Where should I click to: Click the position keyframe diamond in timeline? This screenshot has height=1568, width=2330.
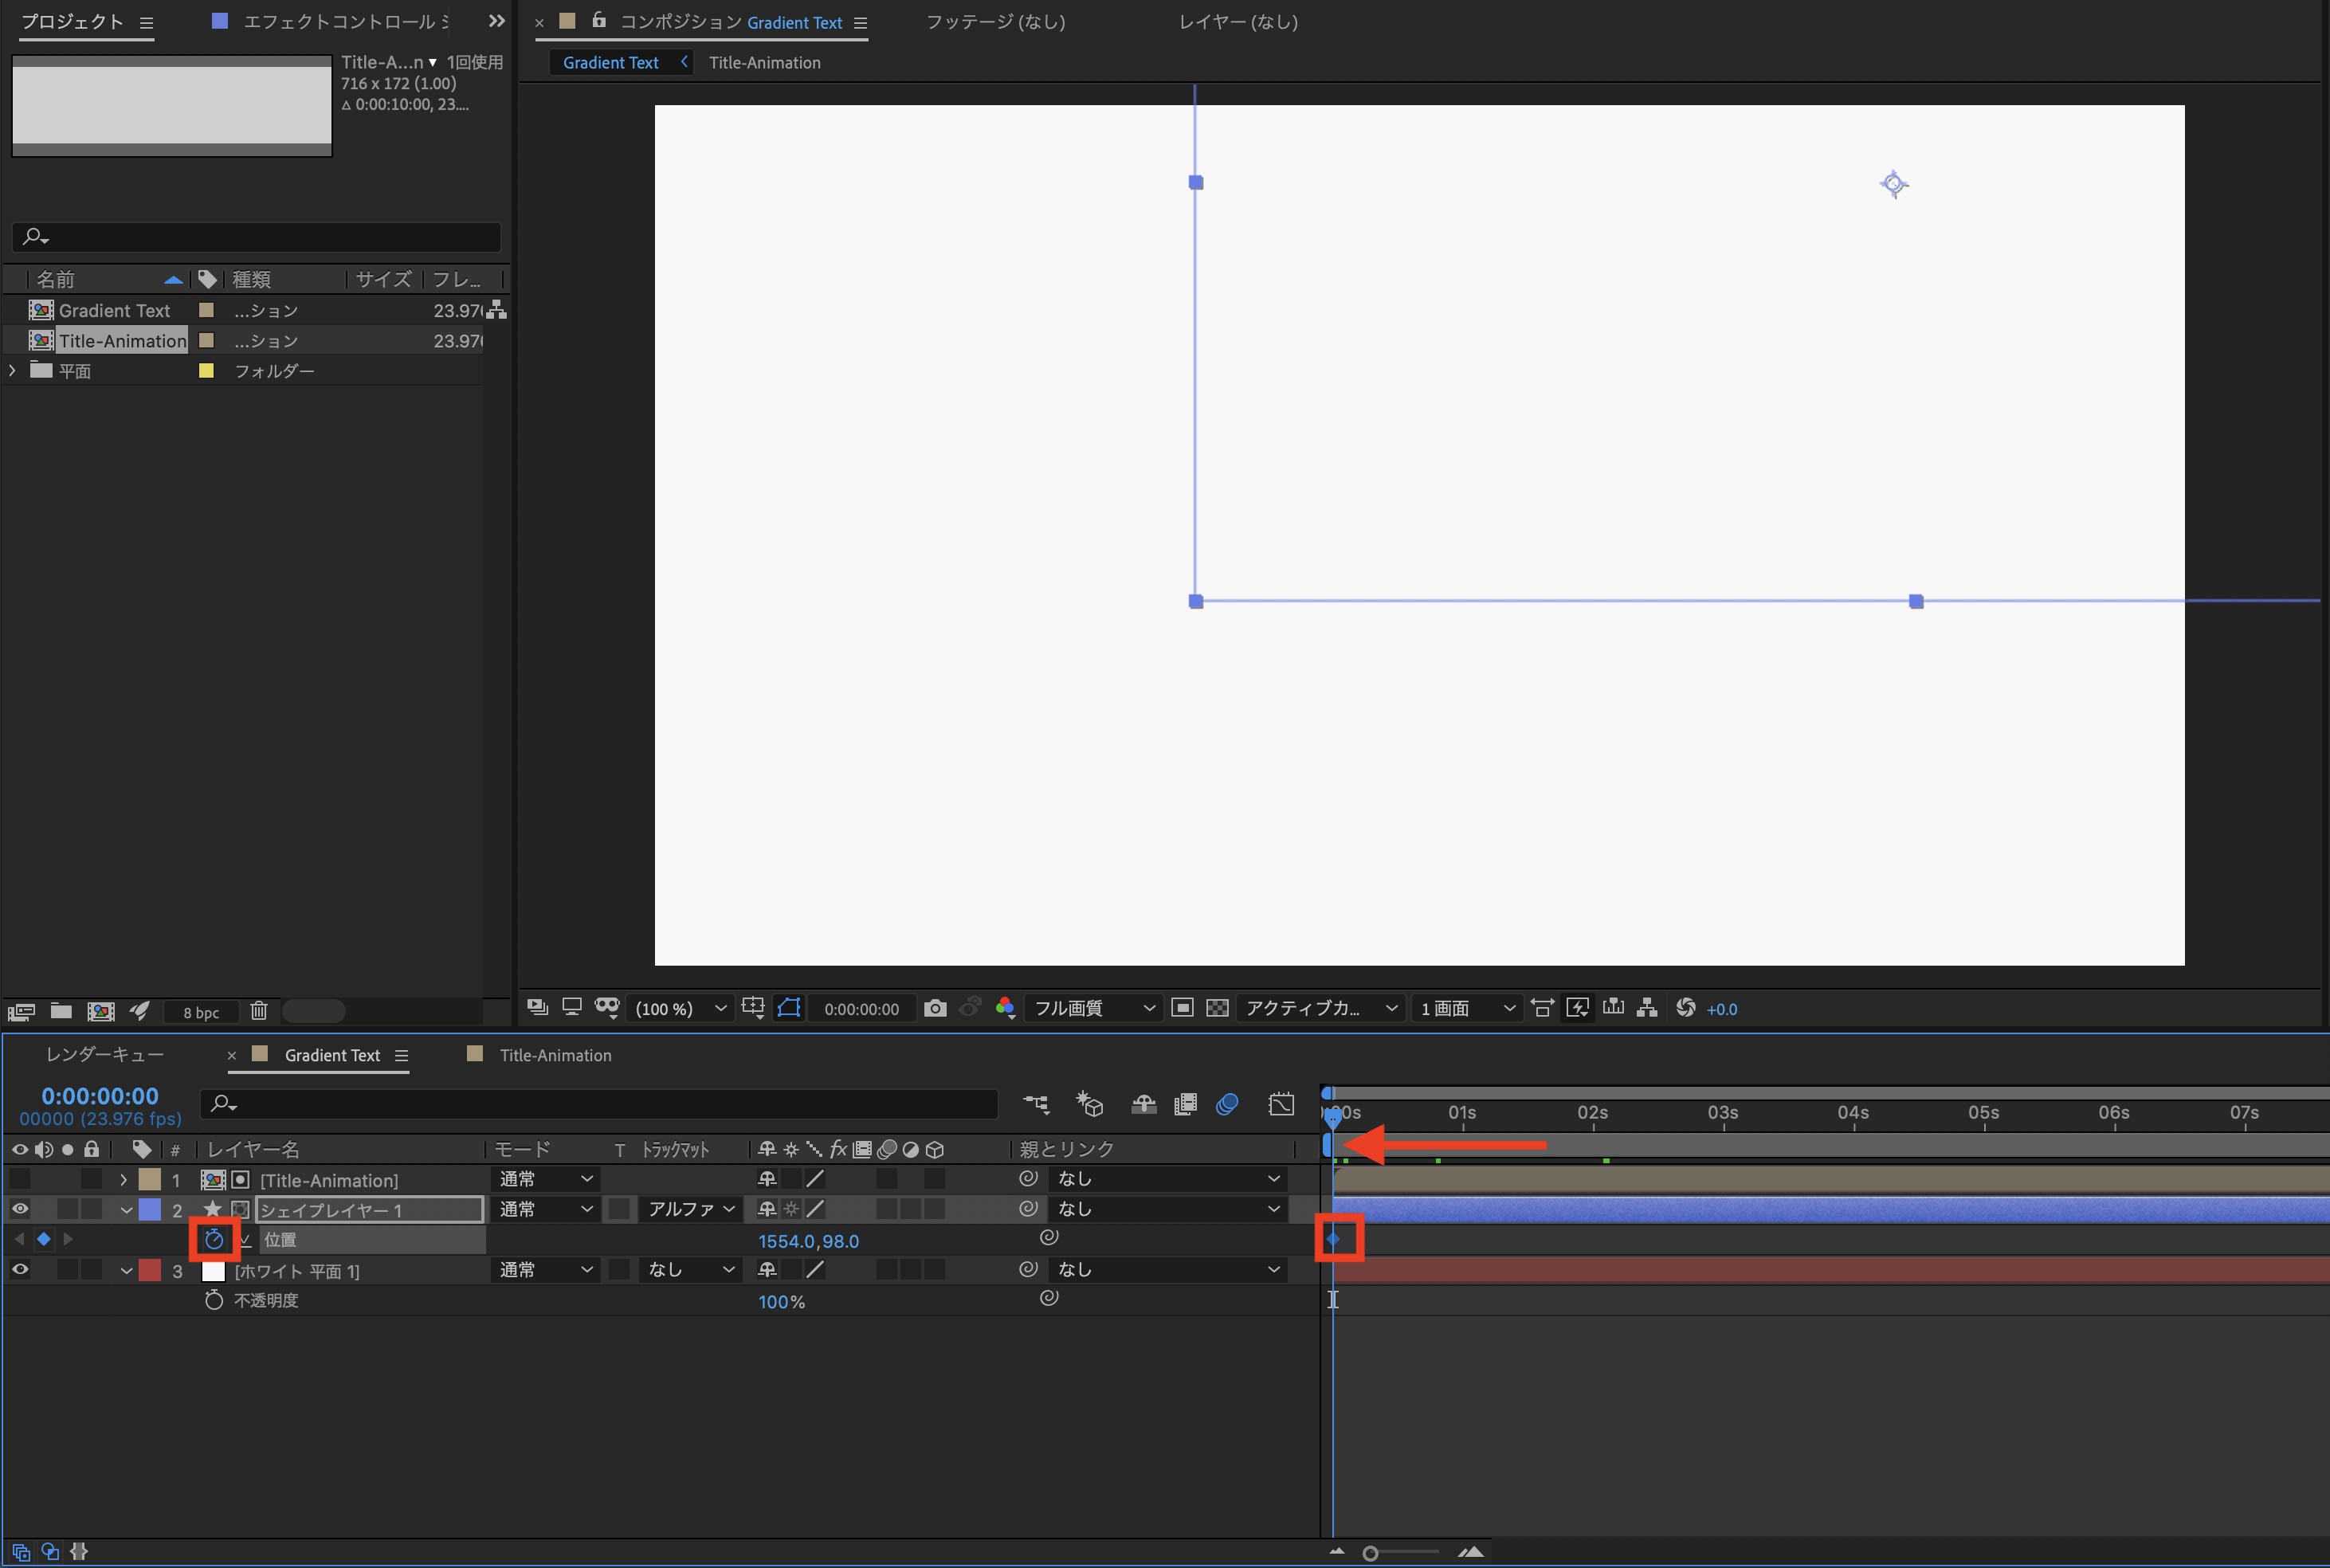(1333, 1240)
